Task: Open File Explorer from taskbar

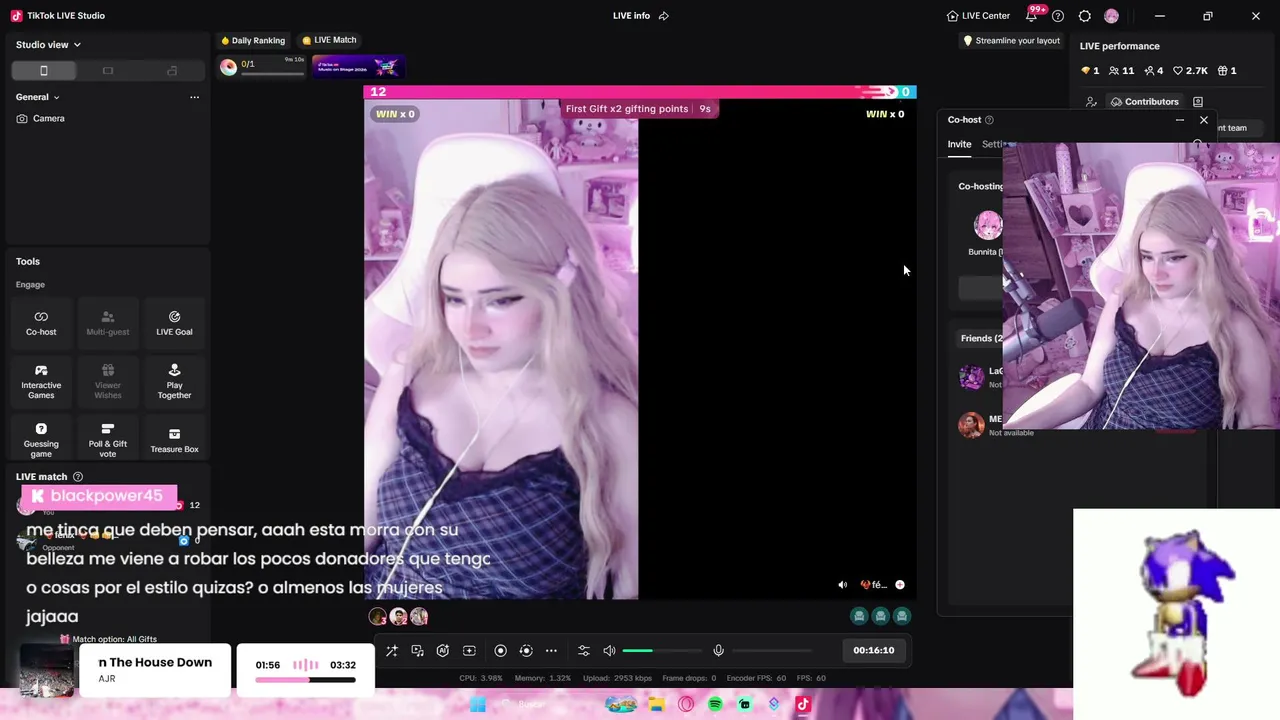Action: pyautogui.click(x=656, y=705)
